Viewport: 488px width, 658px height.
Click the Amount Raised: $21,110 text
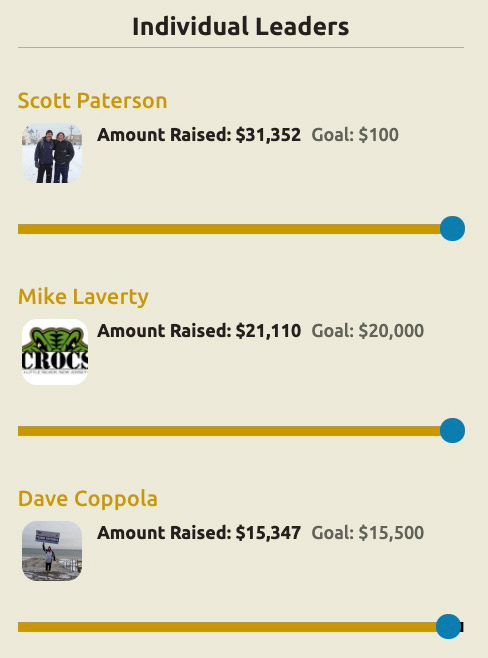tap(199, 331)
